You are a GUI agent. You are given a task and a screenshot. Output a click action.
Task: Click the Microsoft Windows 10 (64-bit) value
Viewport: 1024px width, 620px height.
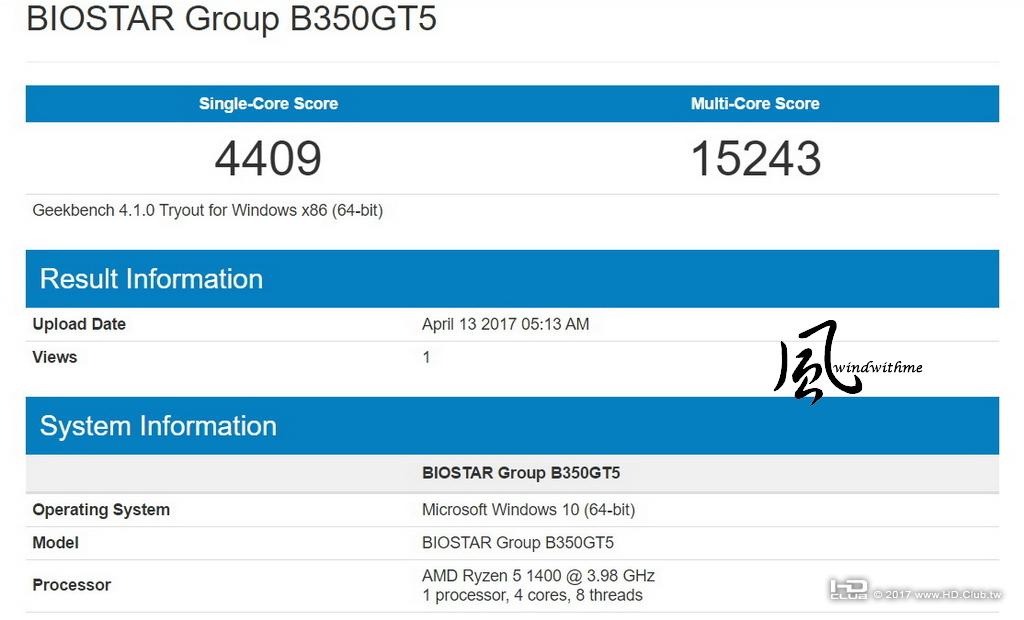[528, 510]
